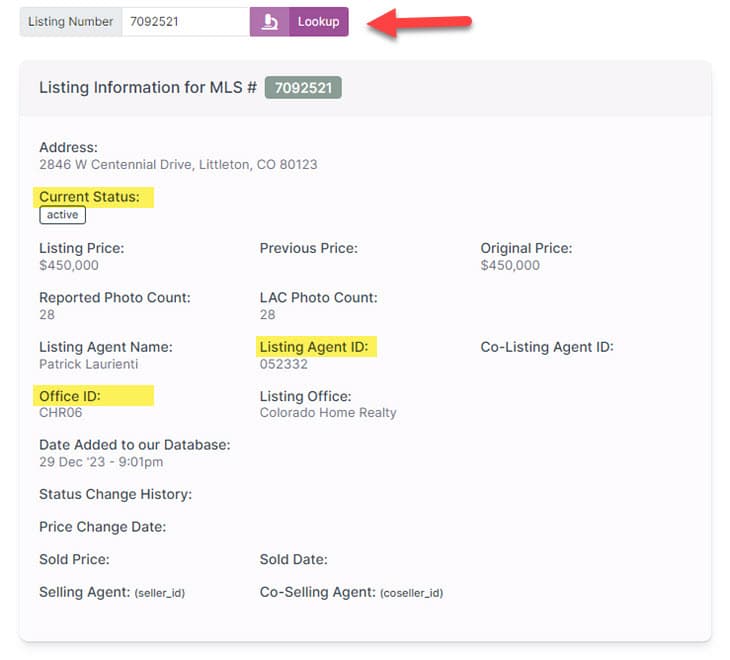
Task: Click Listing Office Colorado Home Realty
Action: [328, 413]
